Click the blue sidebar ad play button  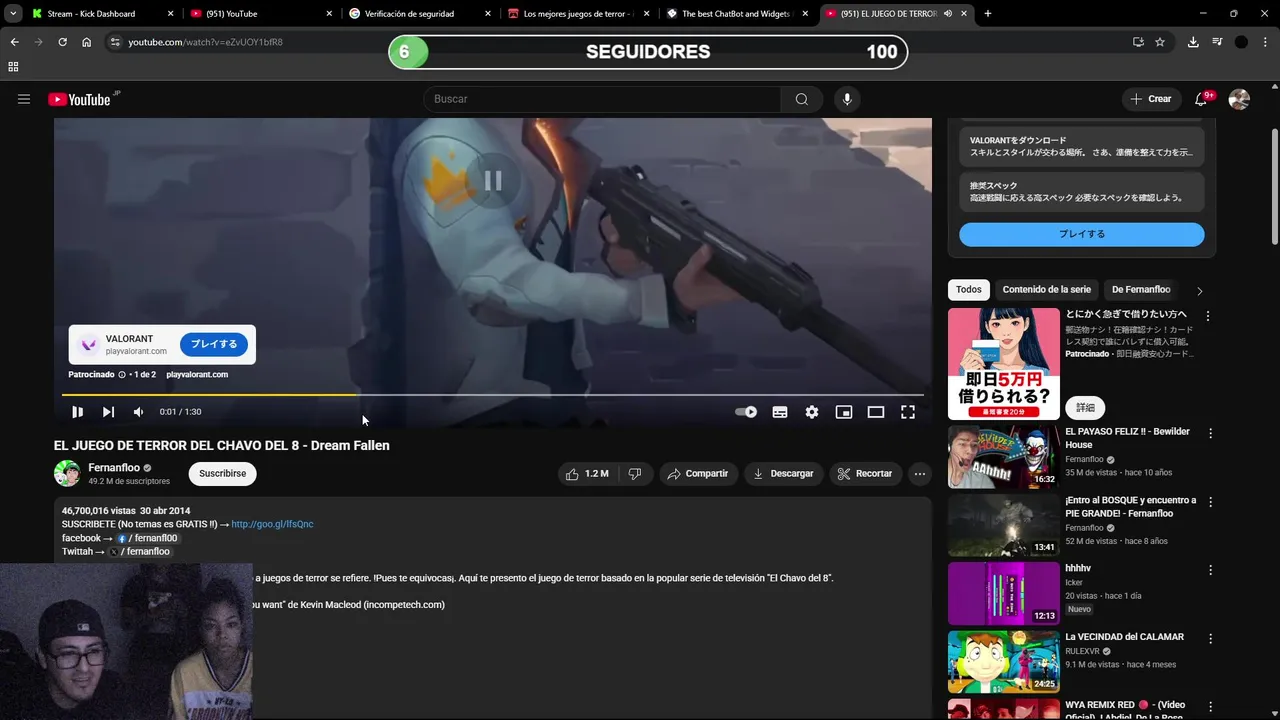(1082, 234)
